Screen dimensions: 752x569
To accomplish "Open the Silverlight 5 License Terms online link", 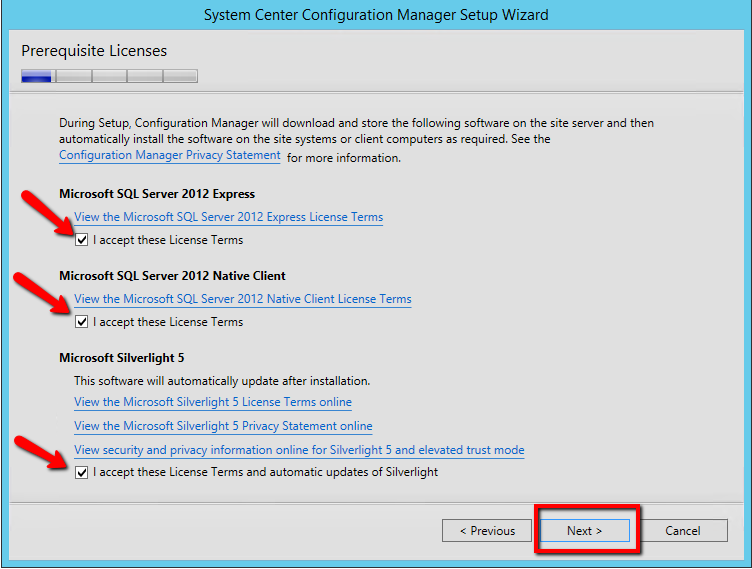I will (x=213, y=402).
